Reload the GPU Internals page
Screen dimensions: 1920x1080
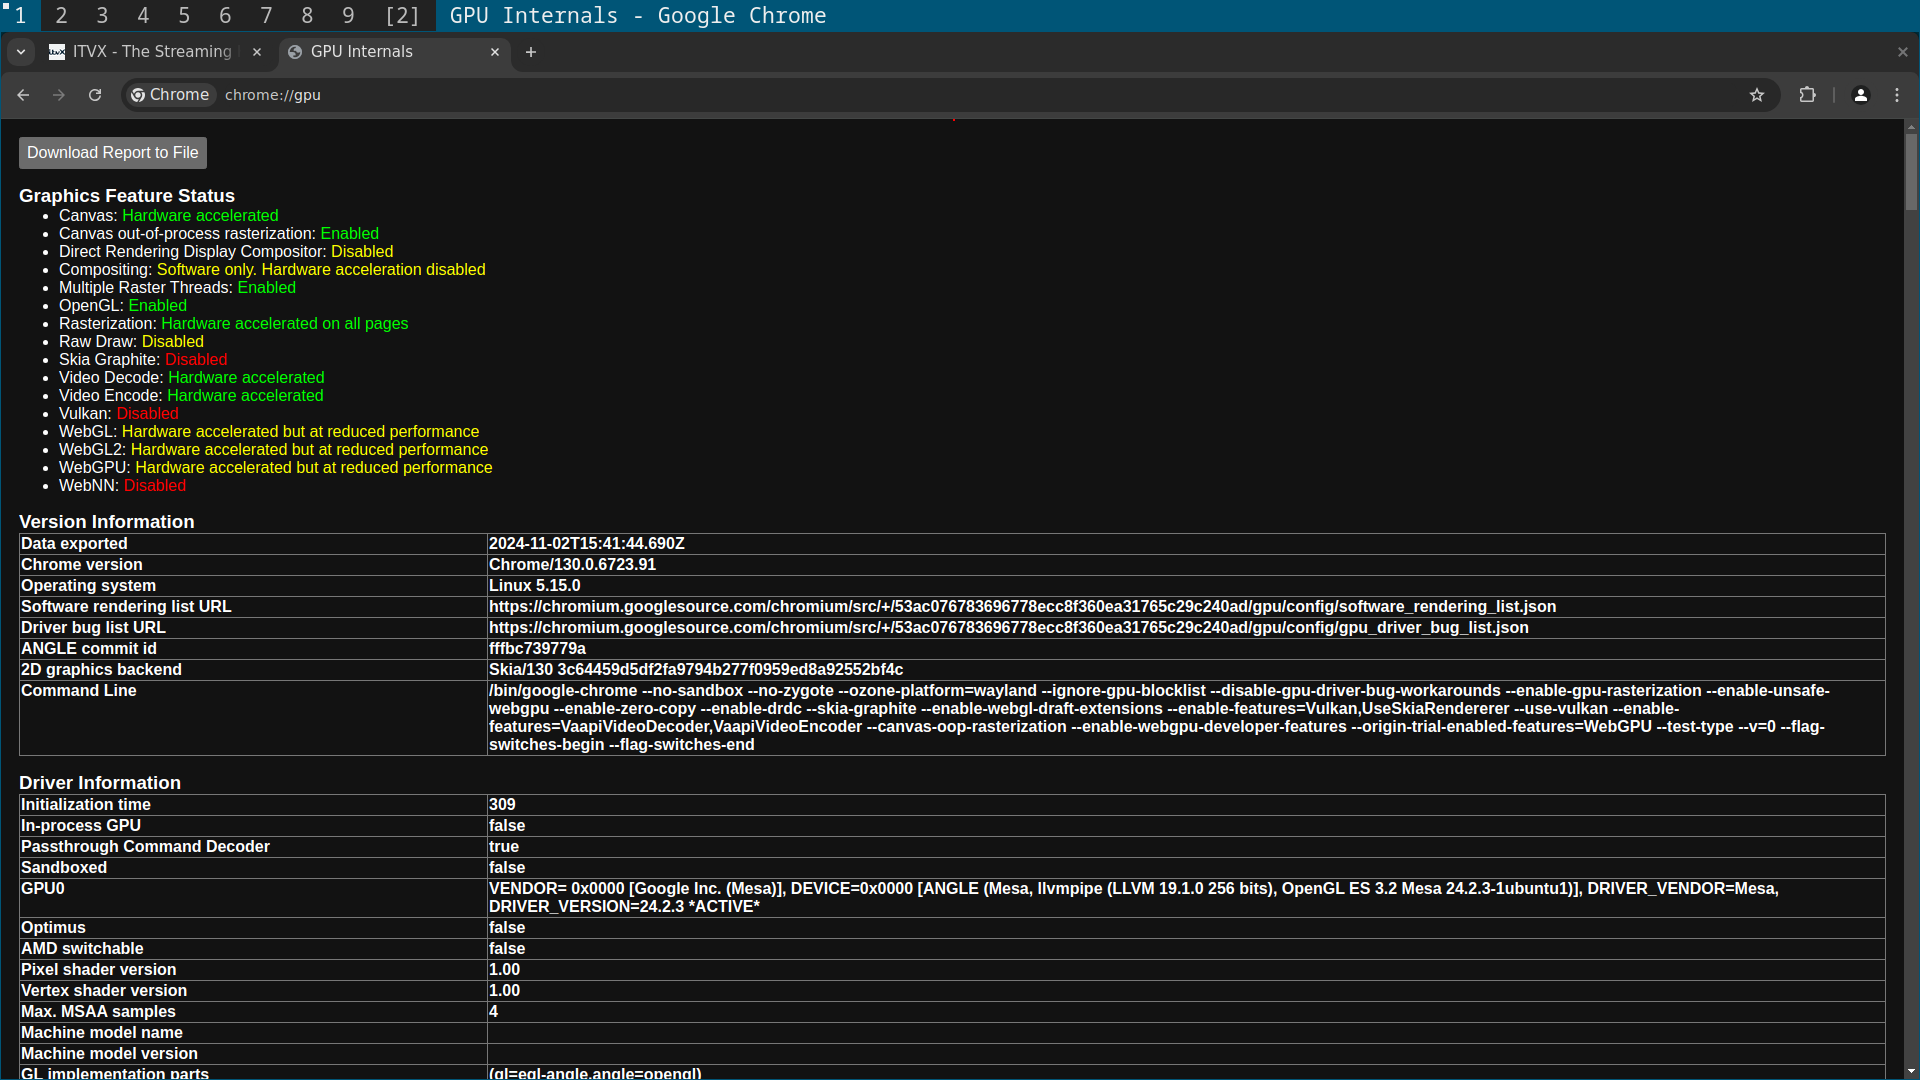pyautogui.click(x=95, y=95)
